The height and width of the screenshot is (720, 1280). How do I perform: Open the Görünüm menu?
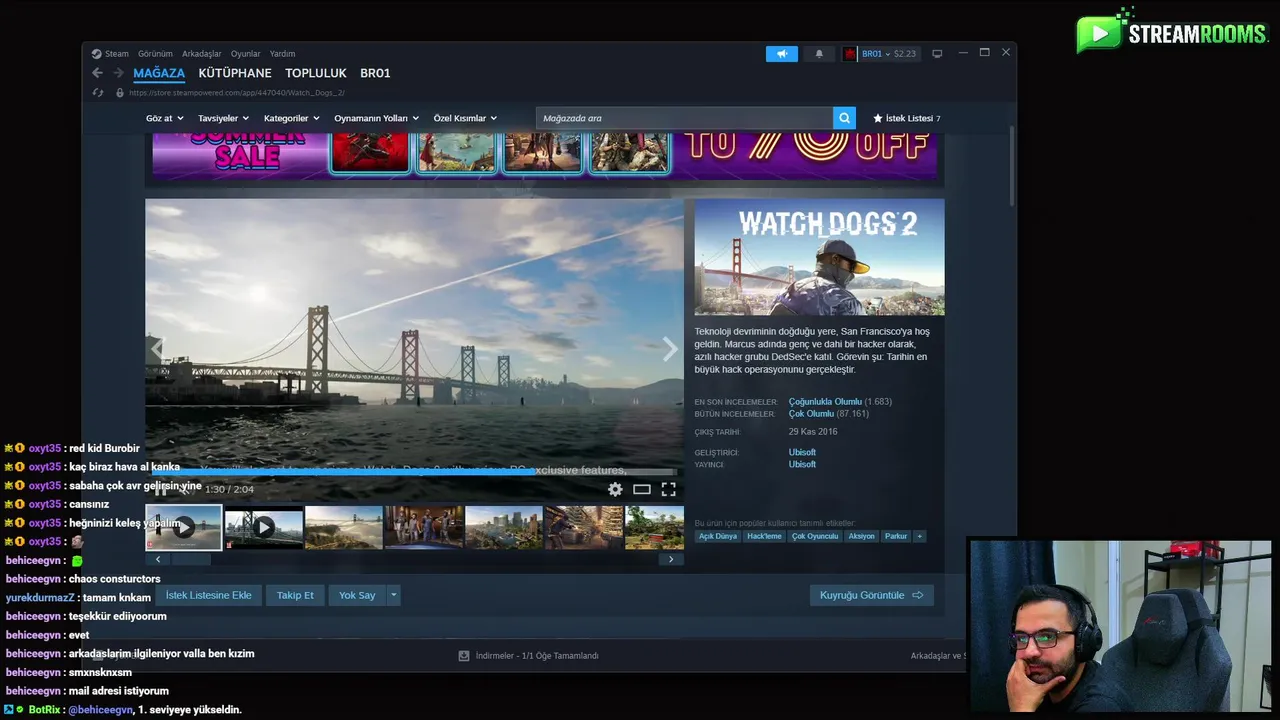click(155, 54)
